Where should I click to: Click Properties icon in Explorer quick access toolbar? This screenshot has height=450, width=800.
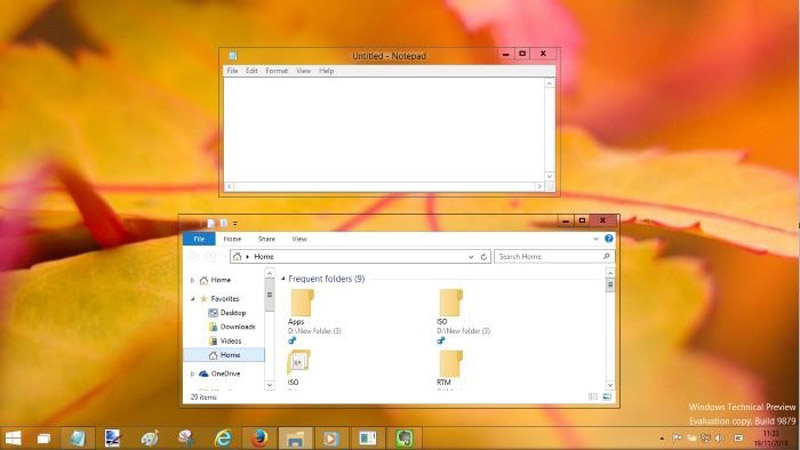(x=211, y=223)
